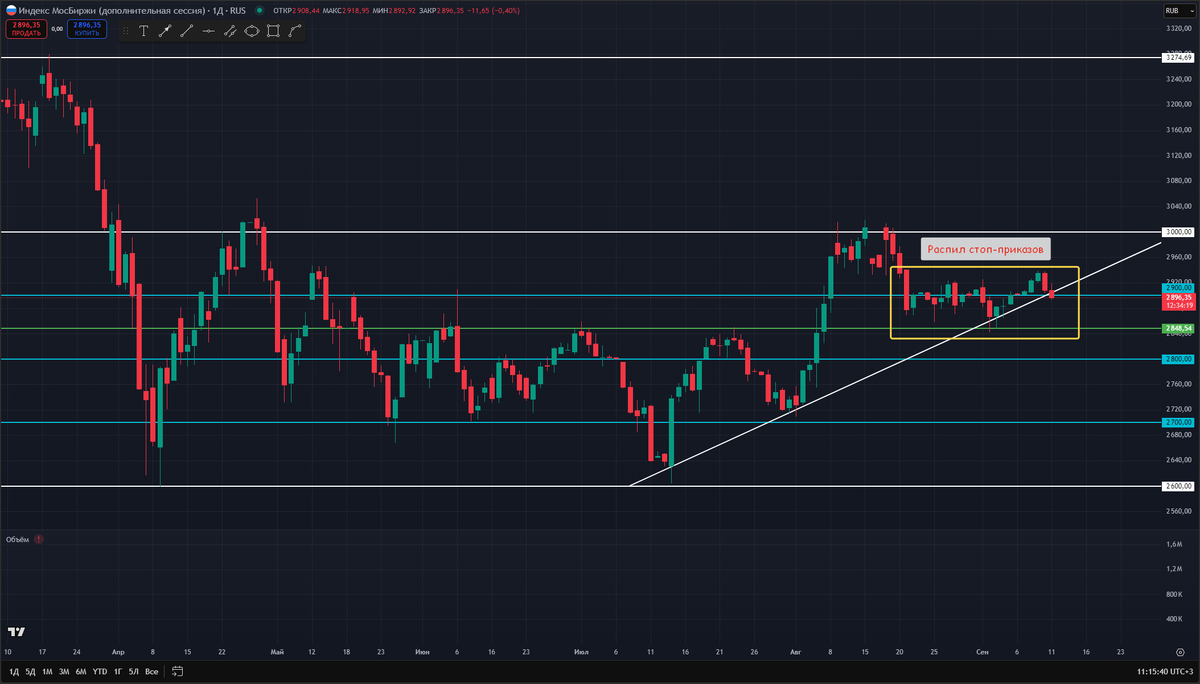Switch to the Все time range

(x=151, y=671)
